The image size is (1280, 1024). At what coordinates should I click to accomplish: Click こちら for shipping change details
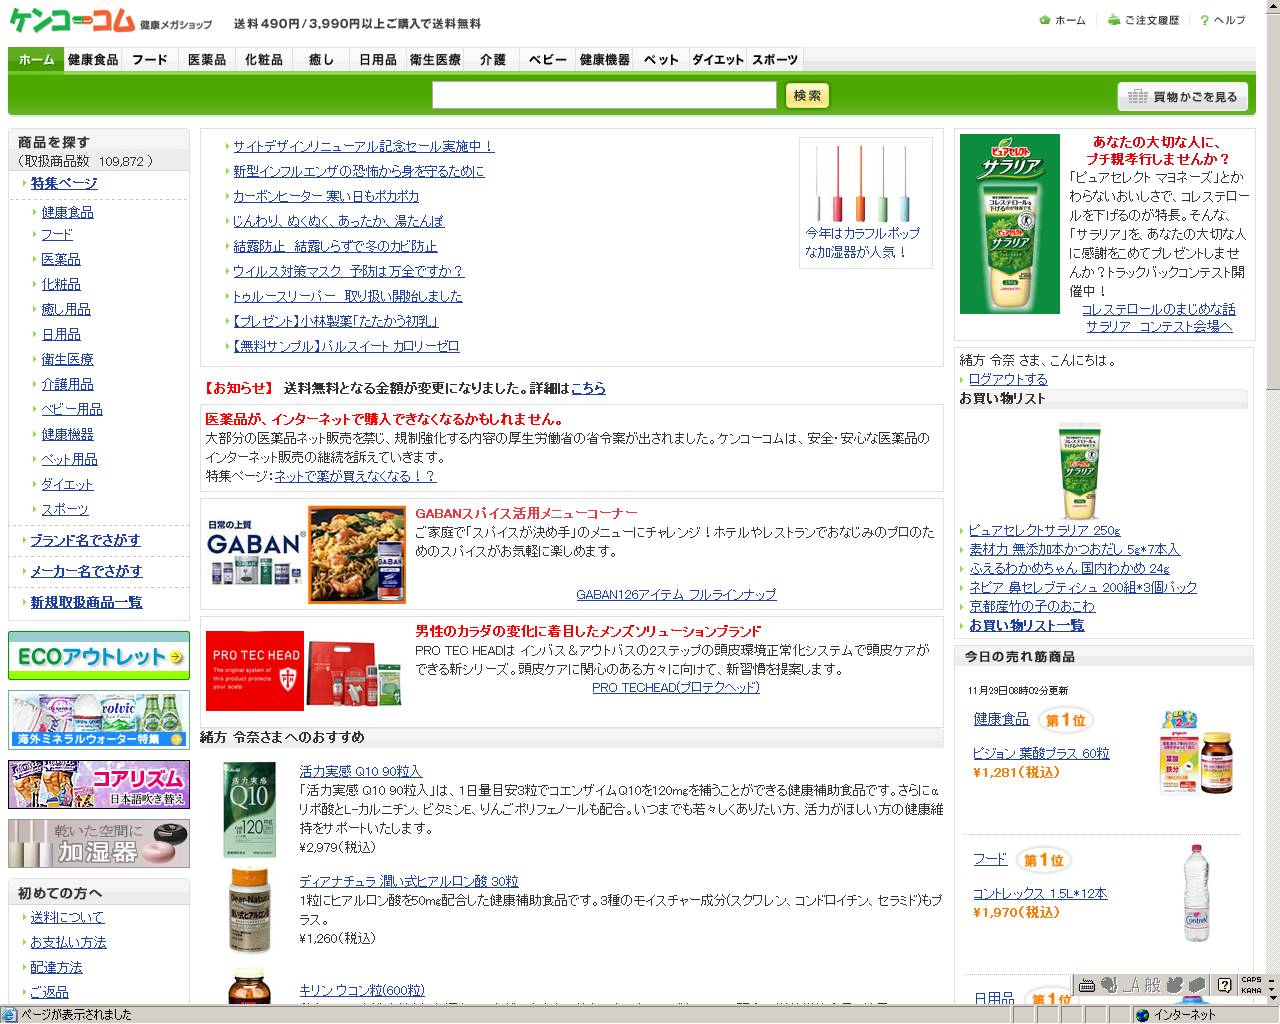588,388
